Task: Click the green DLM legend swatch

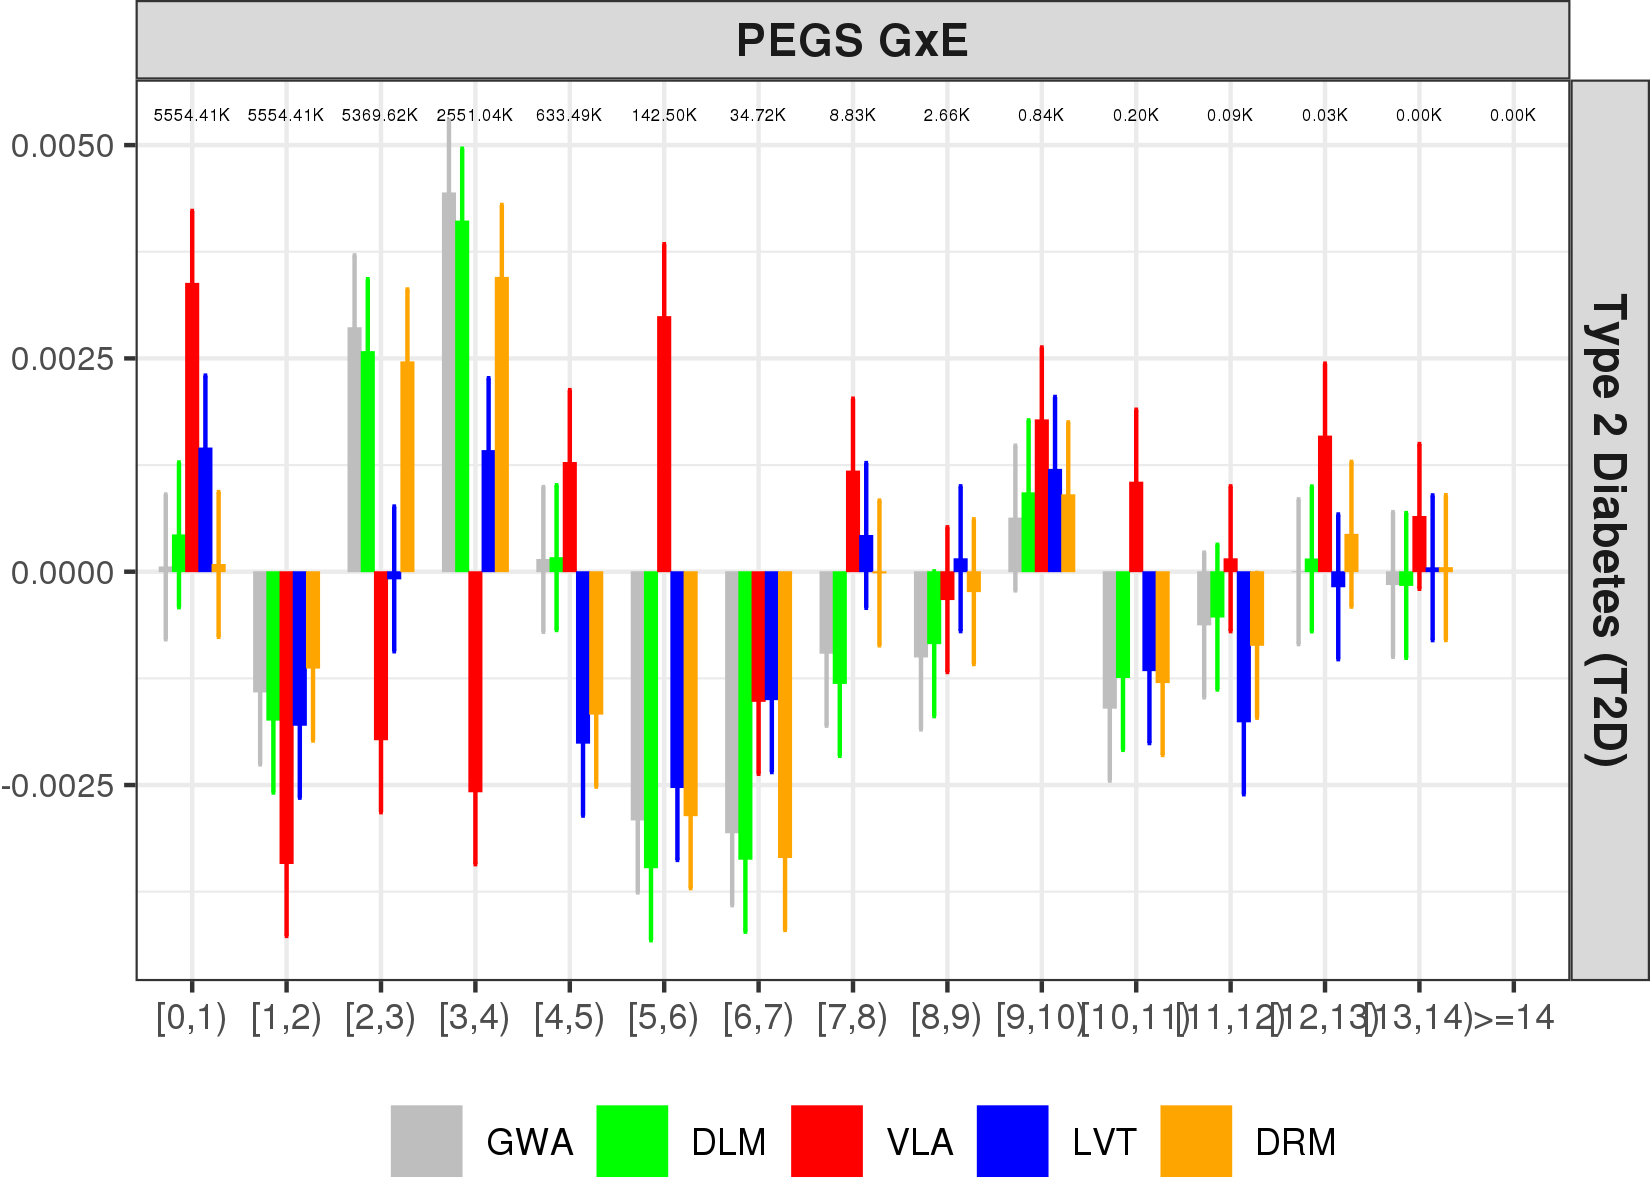Action: pos(631,1141)
